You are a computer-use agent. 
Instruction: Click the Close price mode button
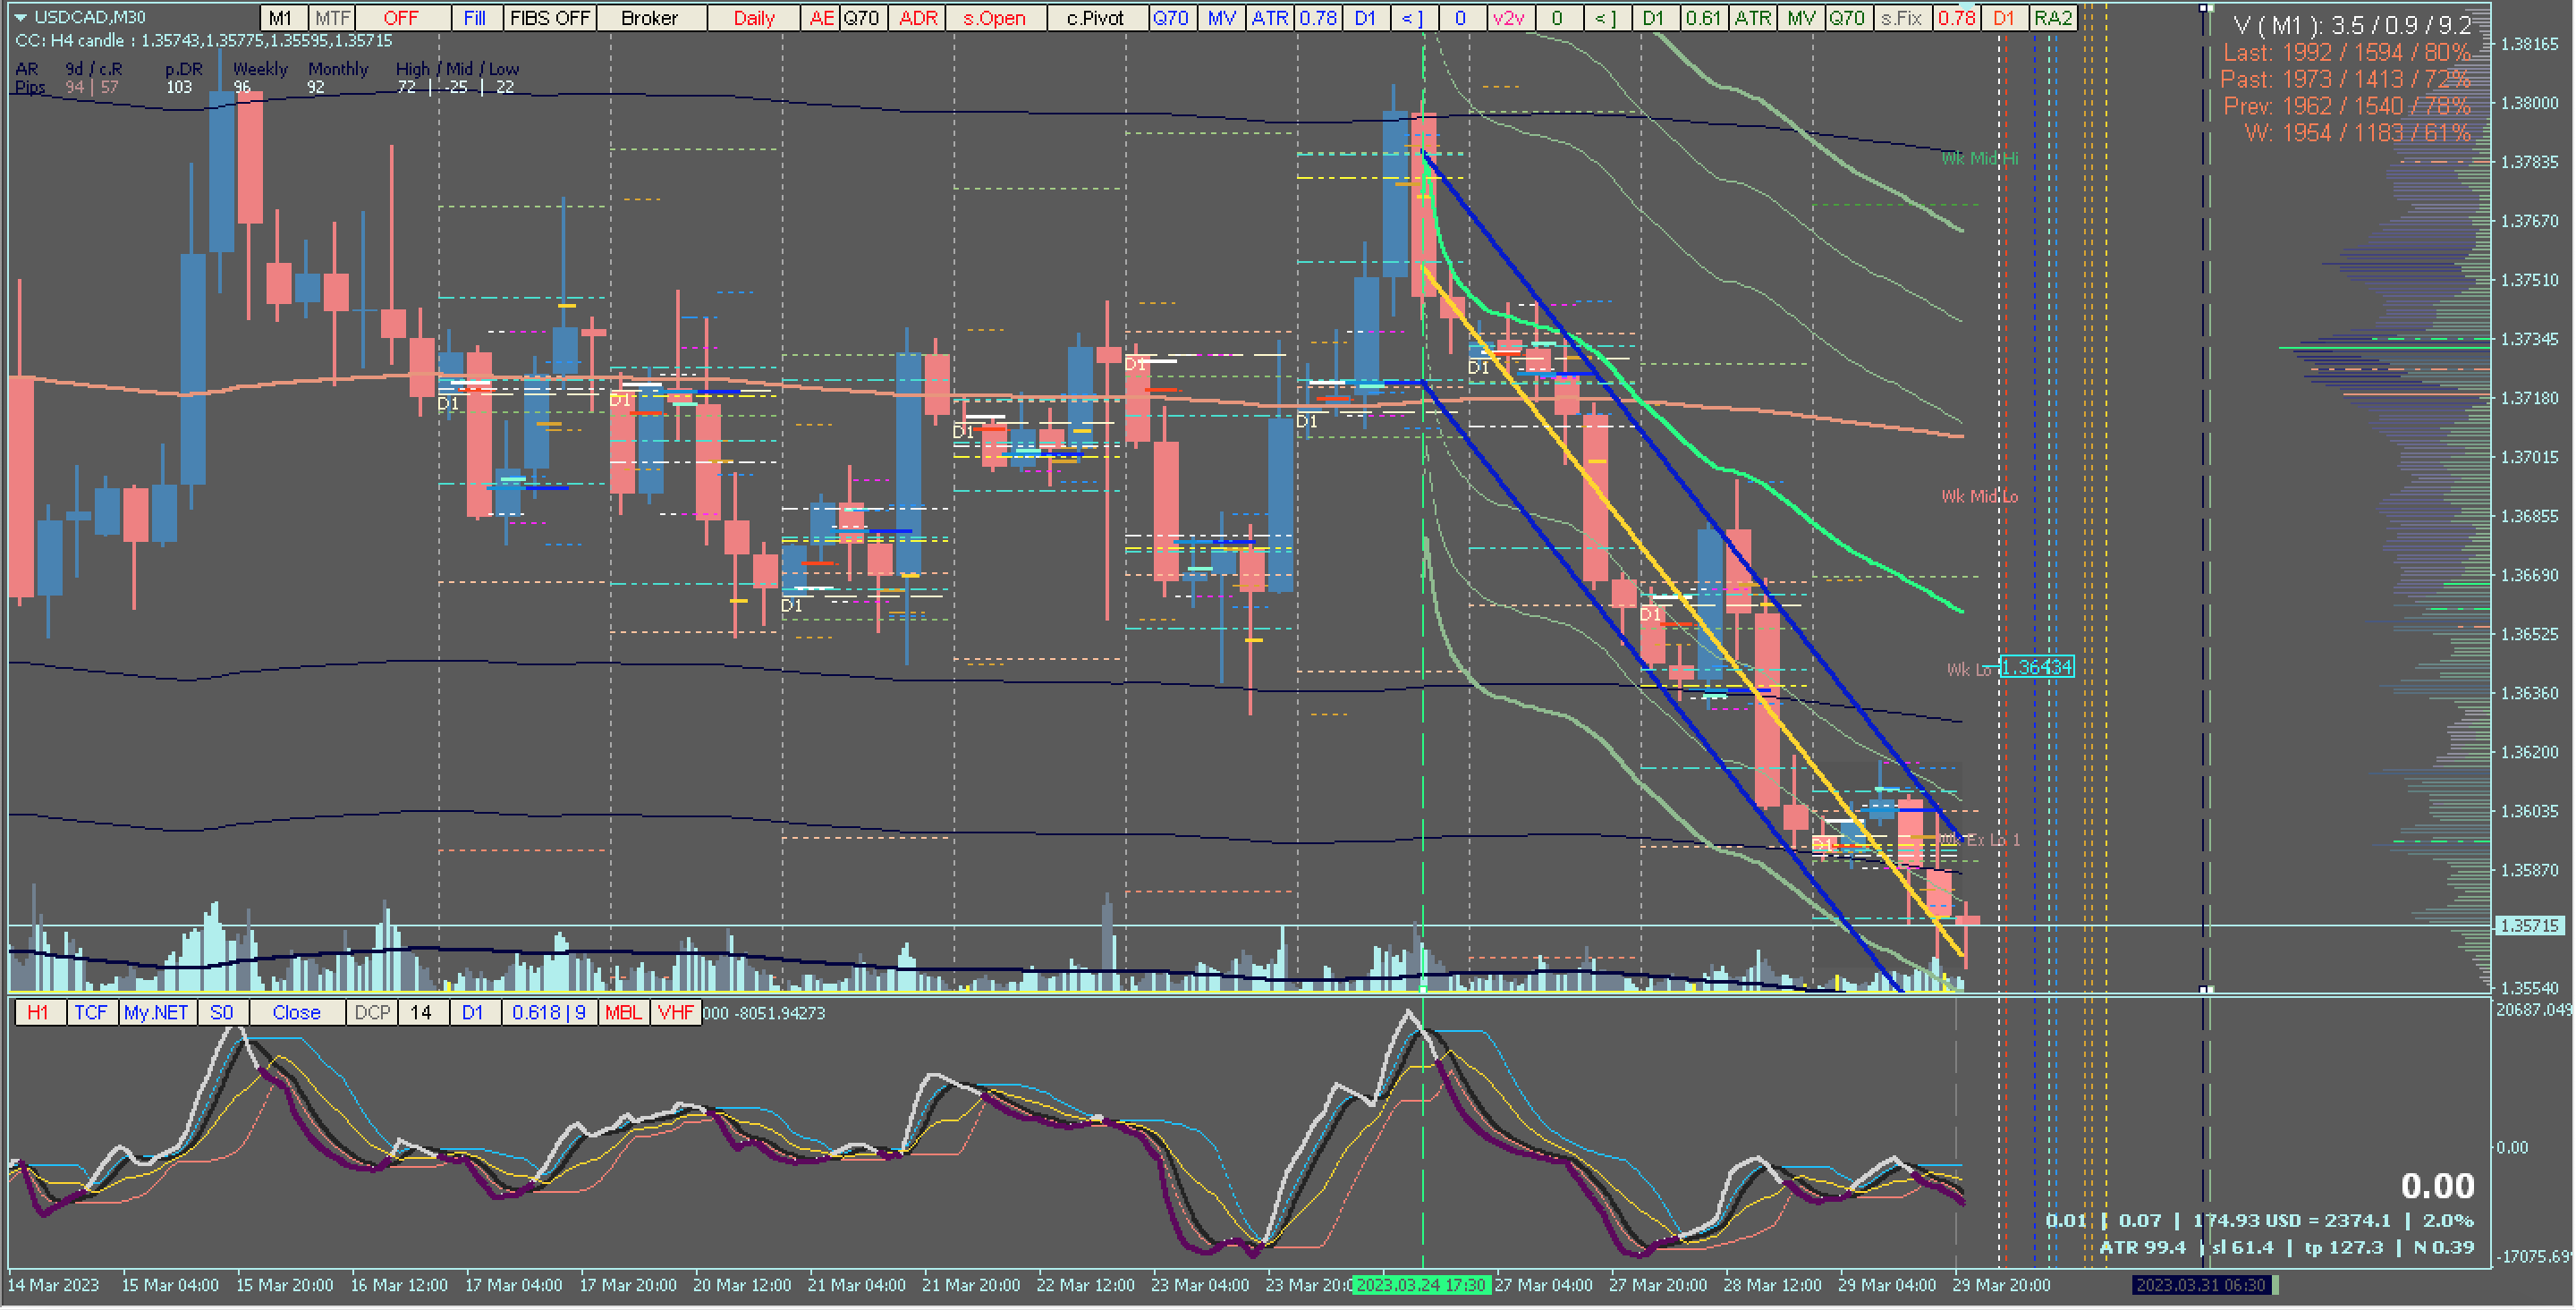(296, 1013)
